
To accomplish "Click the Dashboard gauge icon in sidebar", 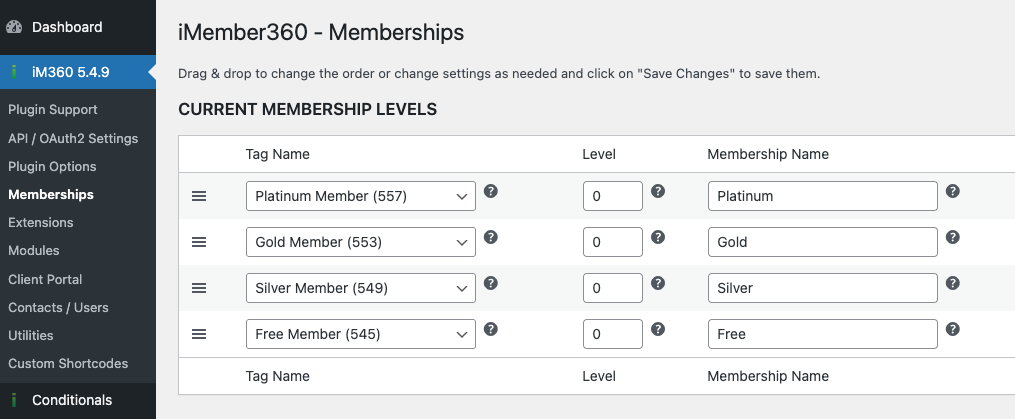I will pos(14,27).
